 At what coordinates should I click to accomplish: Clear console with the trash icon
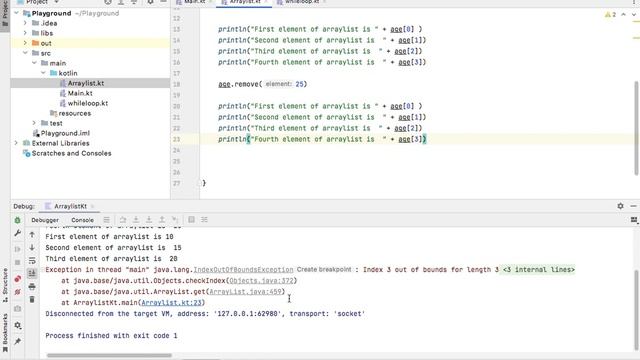(x=32, y=300)
